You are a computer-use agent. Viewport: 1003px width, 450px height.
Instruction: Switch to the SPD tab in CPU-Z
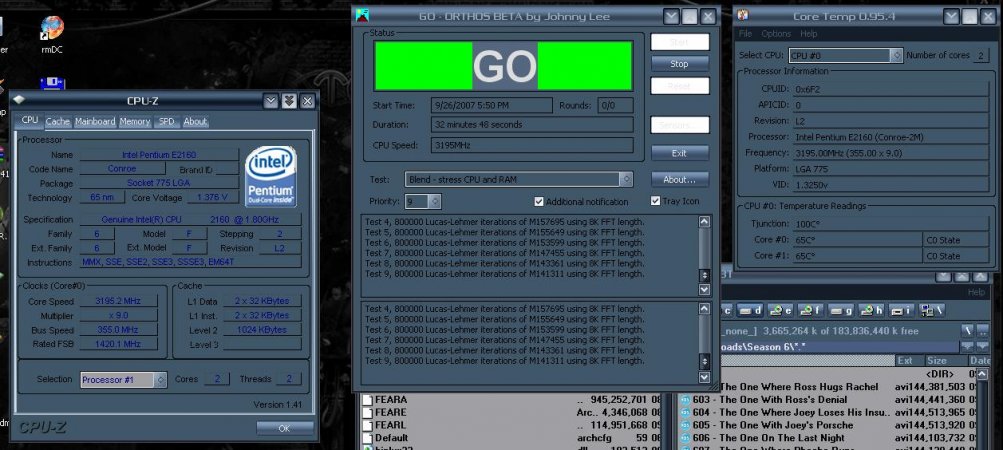pyautogui.click(x=166, y=122)
